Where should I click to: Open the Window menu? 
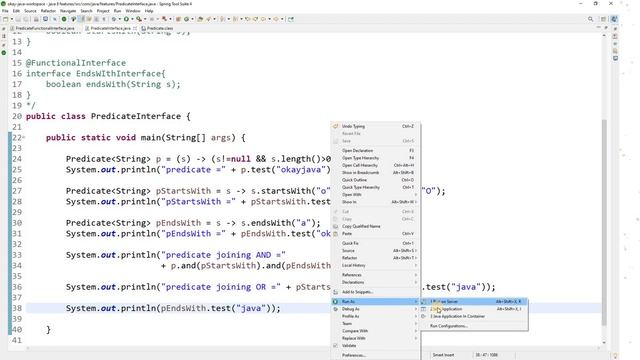click(133, 11)
